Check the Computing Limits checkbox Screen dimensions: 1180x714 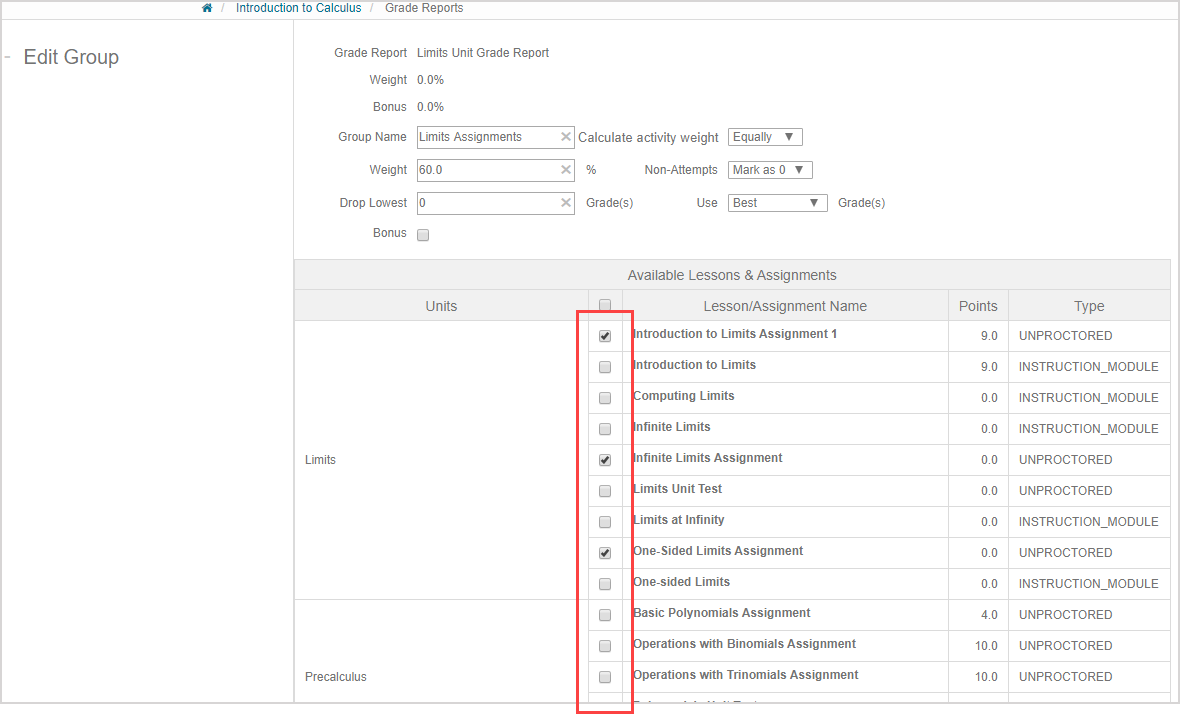pyautogui.click(x=605, y=398)
